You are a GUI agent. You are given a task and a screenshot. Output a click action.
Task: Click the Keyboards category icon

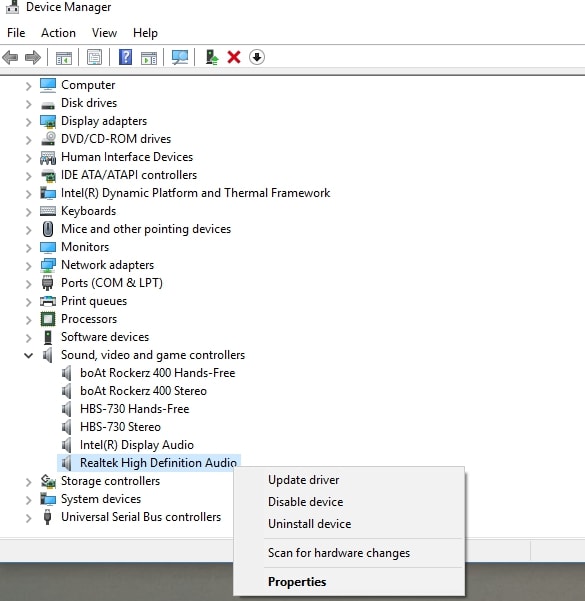tap(48, 211)
